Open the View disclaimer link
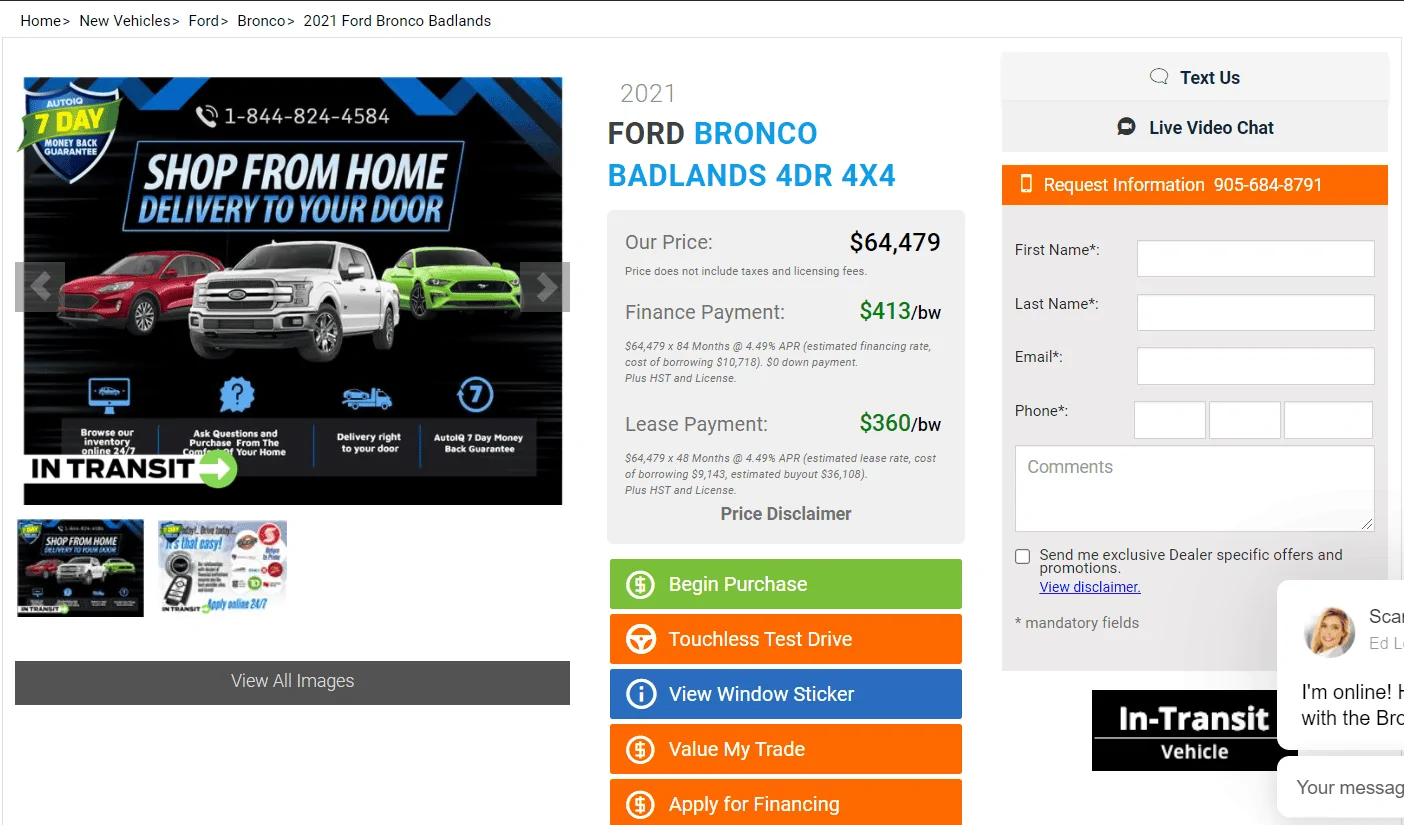Viewport: 1404px width, 825px height. [1090, 587]
